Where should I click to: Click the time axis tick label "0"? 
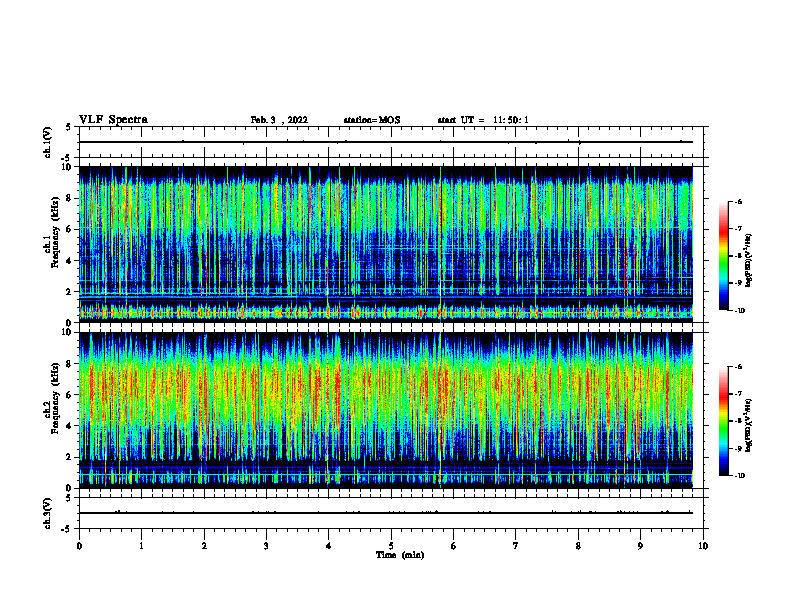click(x=79, y=546)
